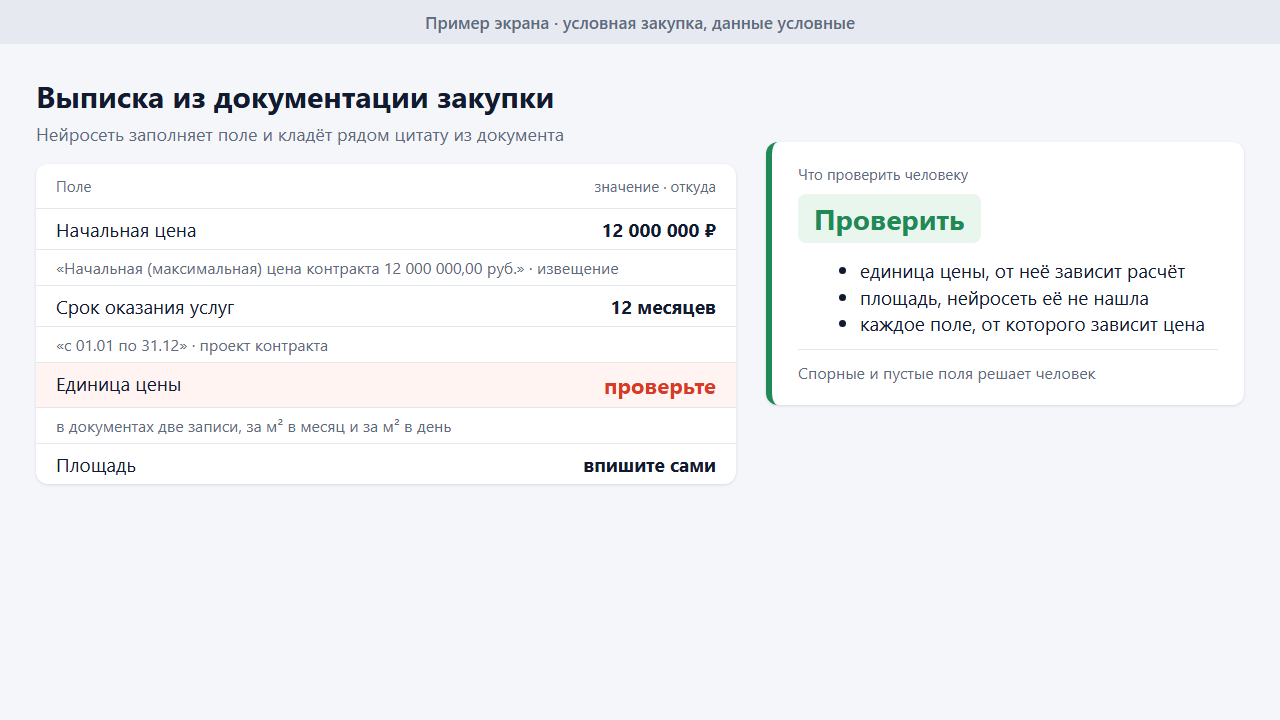
Task: Select the "Срок оказания услуг" field label
Action: 145,308
